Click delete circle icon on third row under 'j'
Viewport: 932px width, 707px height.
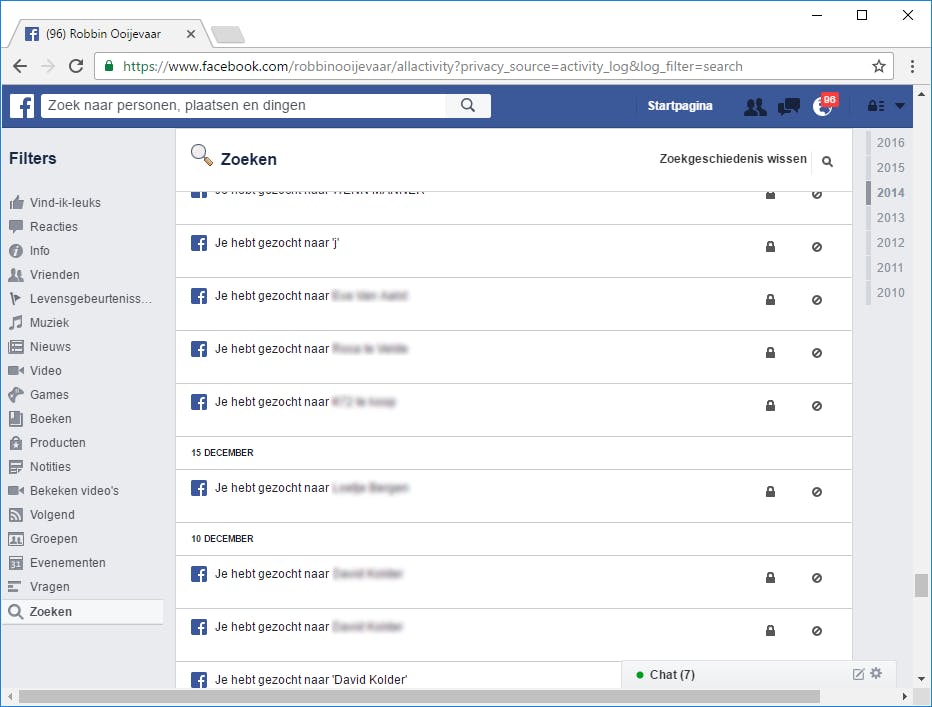[817, 406]
